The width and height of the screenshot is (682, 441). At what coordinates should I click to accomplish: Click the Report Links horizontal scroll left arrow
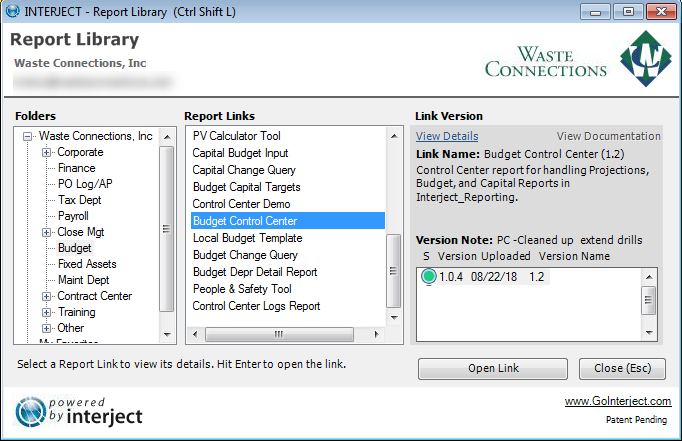(x=195, y=334)
